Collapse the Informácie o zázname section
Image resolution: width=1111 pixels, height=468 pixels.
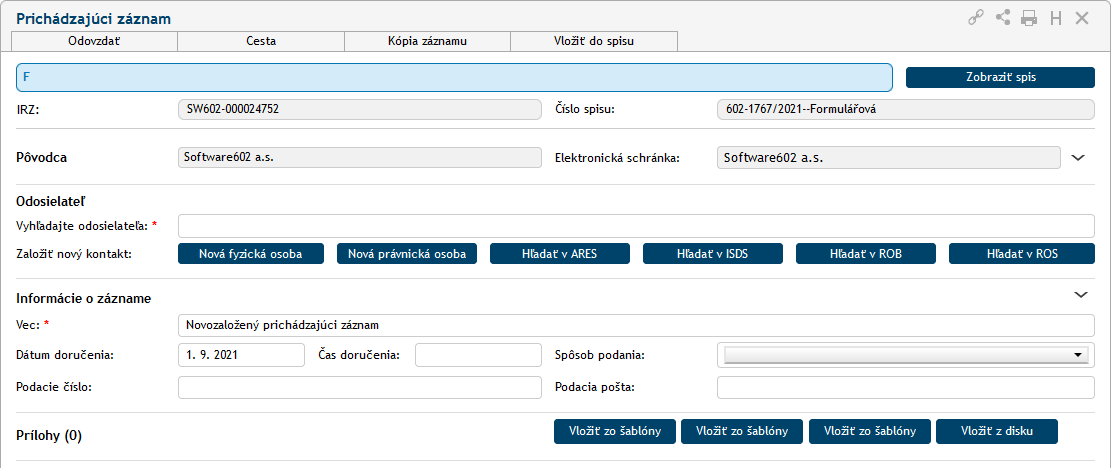1080,295
